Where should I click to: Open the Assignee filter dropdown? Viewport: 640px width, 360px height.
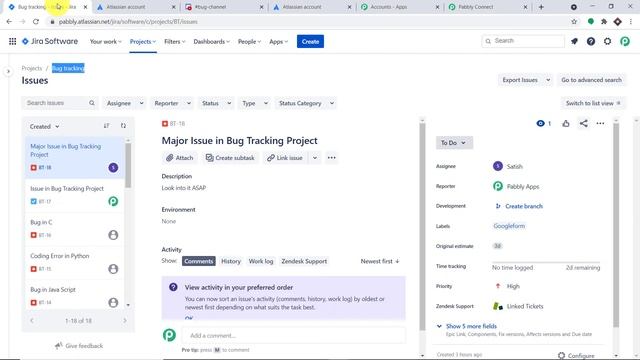click(124, 103)
